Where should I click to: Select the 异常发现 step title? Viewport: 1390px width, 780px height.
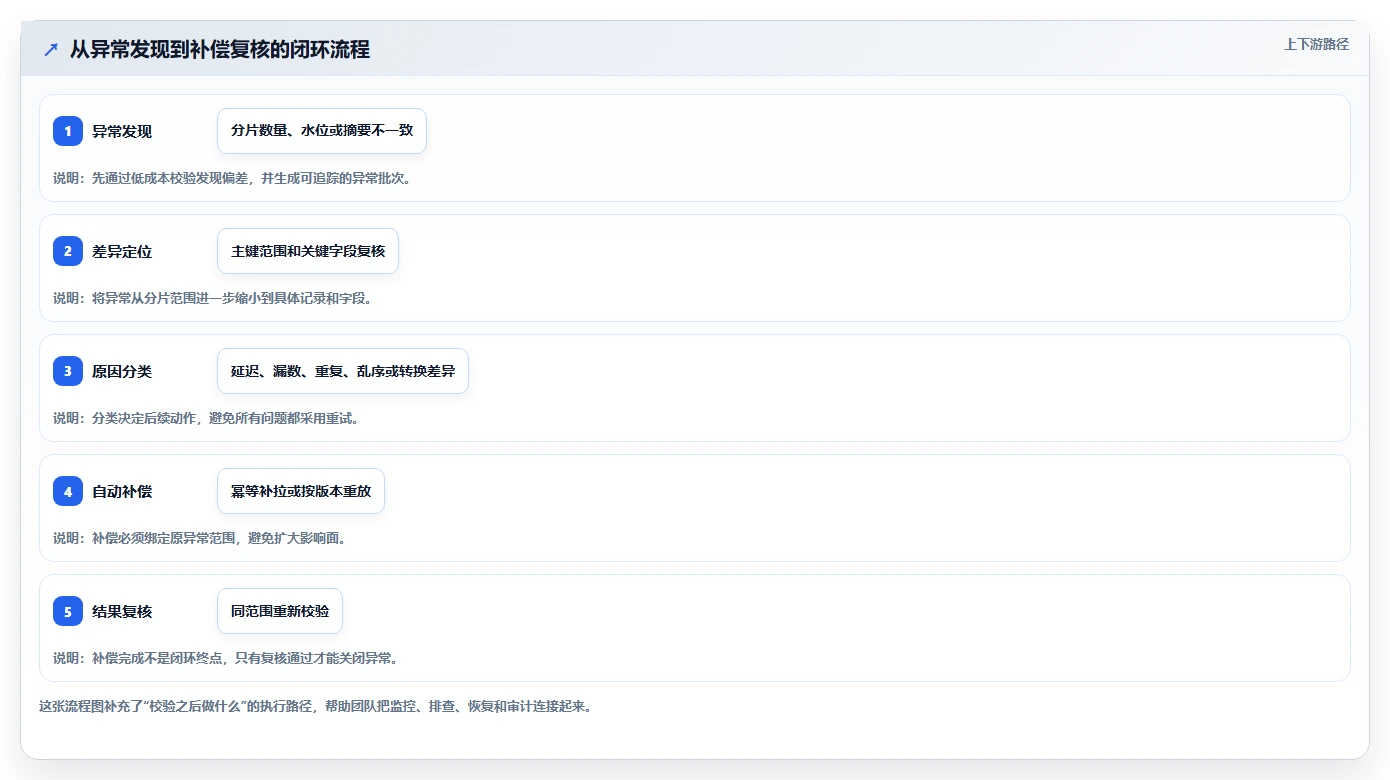pos(122,131)
